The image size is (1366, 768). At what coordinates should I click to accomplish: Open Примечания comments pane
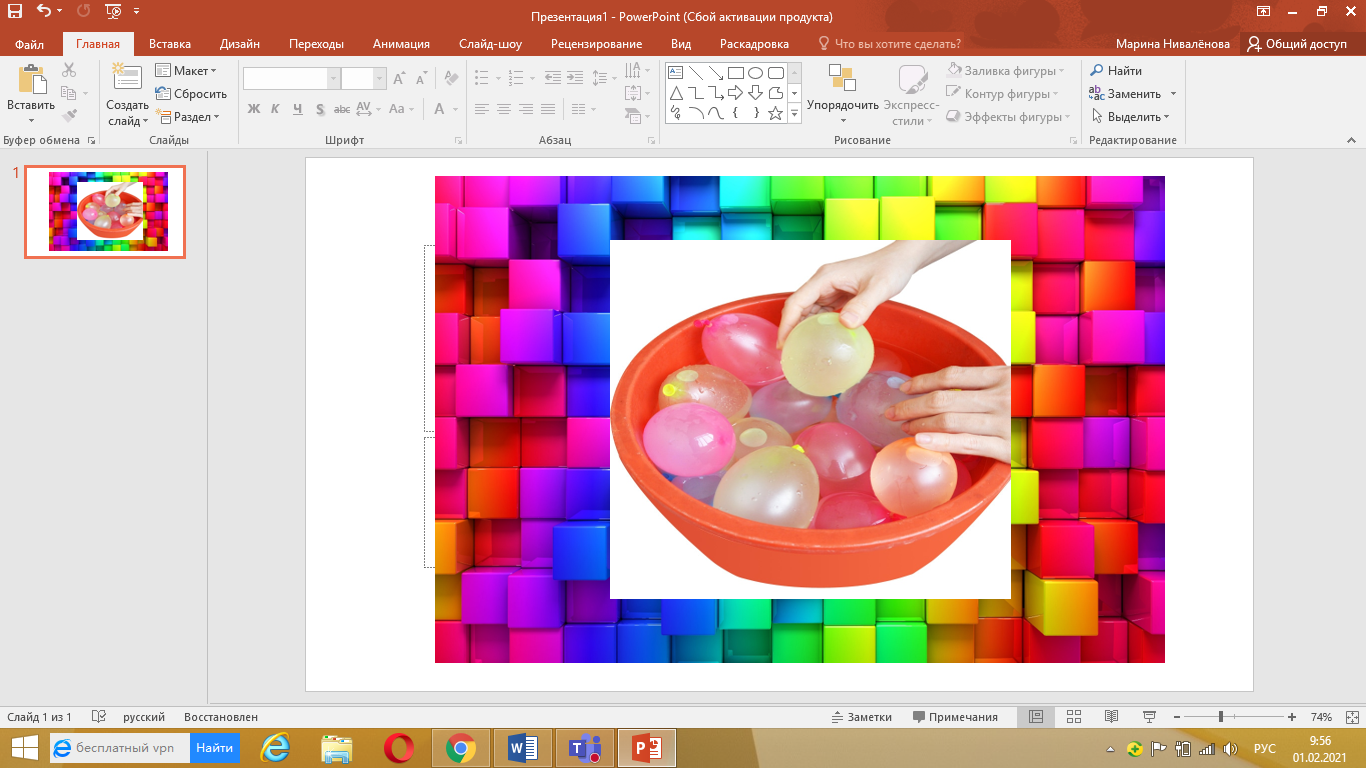[955, 717]
